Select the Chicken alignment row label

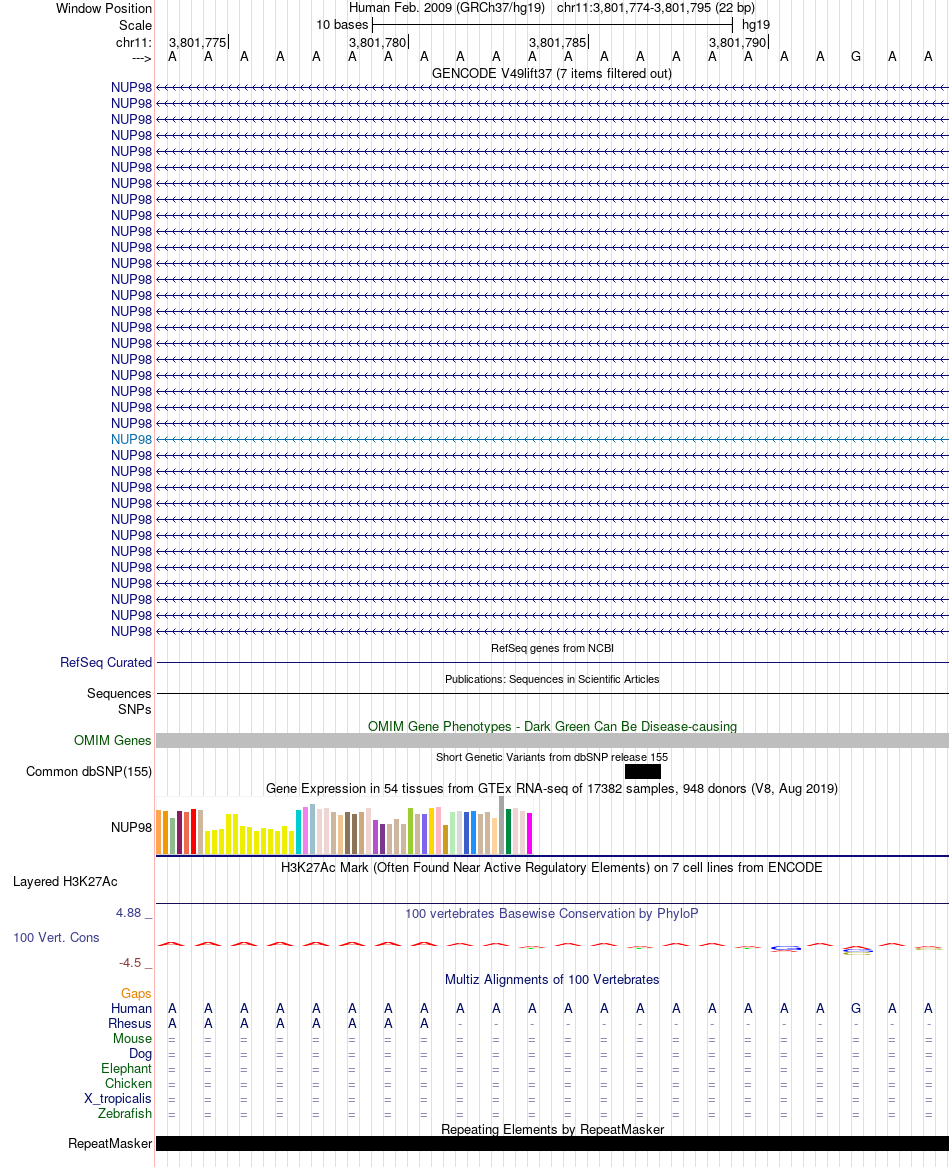[128, 1084]
